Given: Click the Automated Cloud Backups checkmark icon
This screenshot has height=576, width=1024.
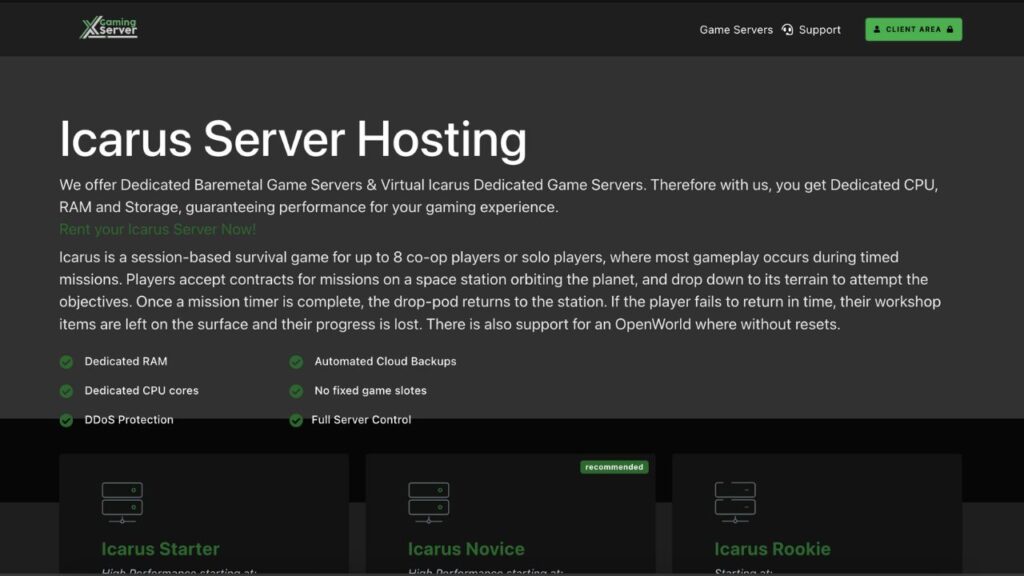Looking at the screenshot, I should [x=296, y=361].
